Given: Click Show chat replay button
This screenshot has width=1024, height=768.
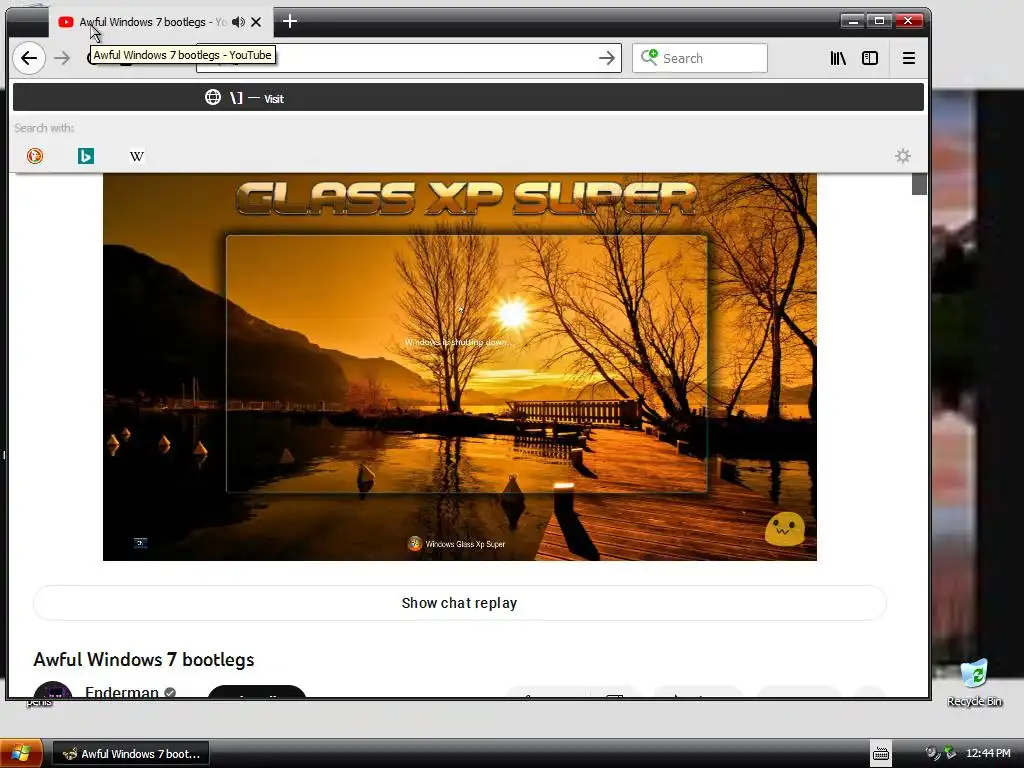Looking at the screenshot, I should (460, 603).
